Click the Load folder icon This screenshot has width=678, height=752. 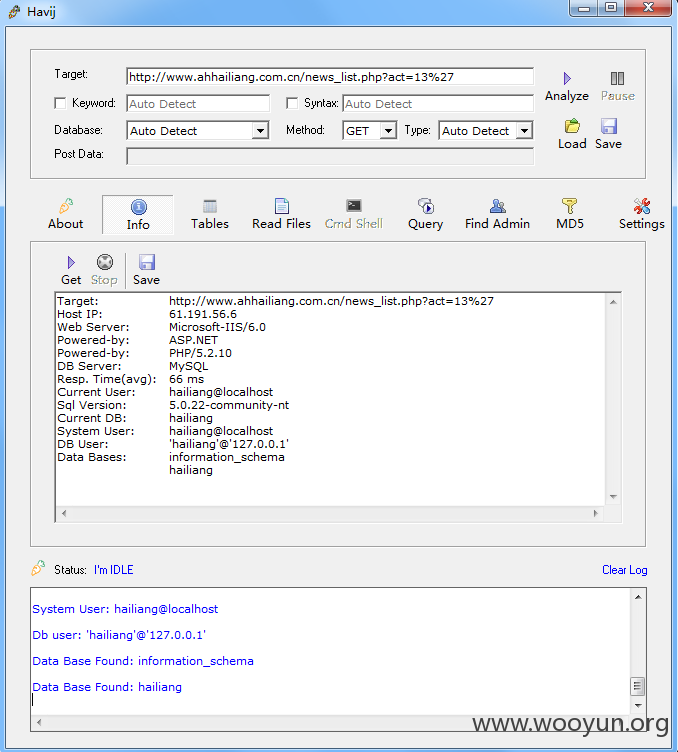point(572,126)
